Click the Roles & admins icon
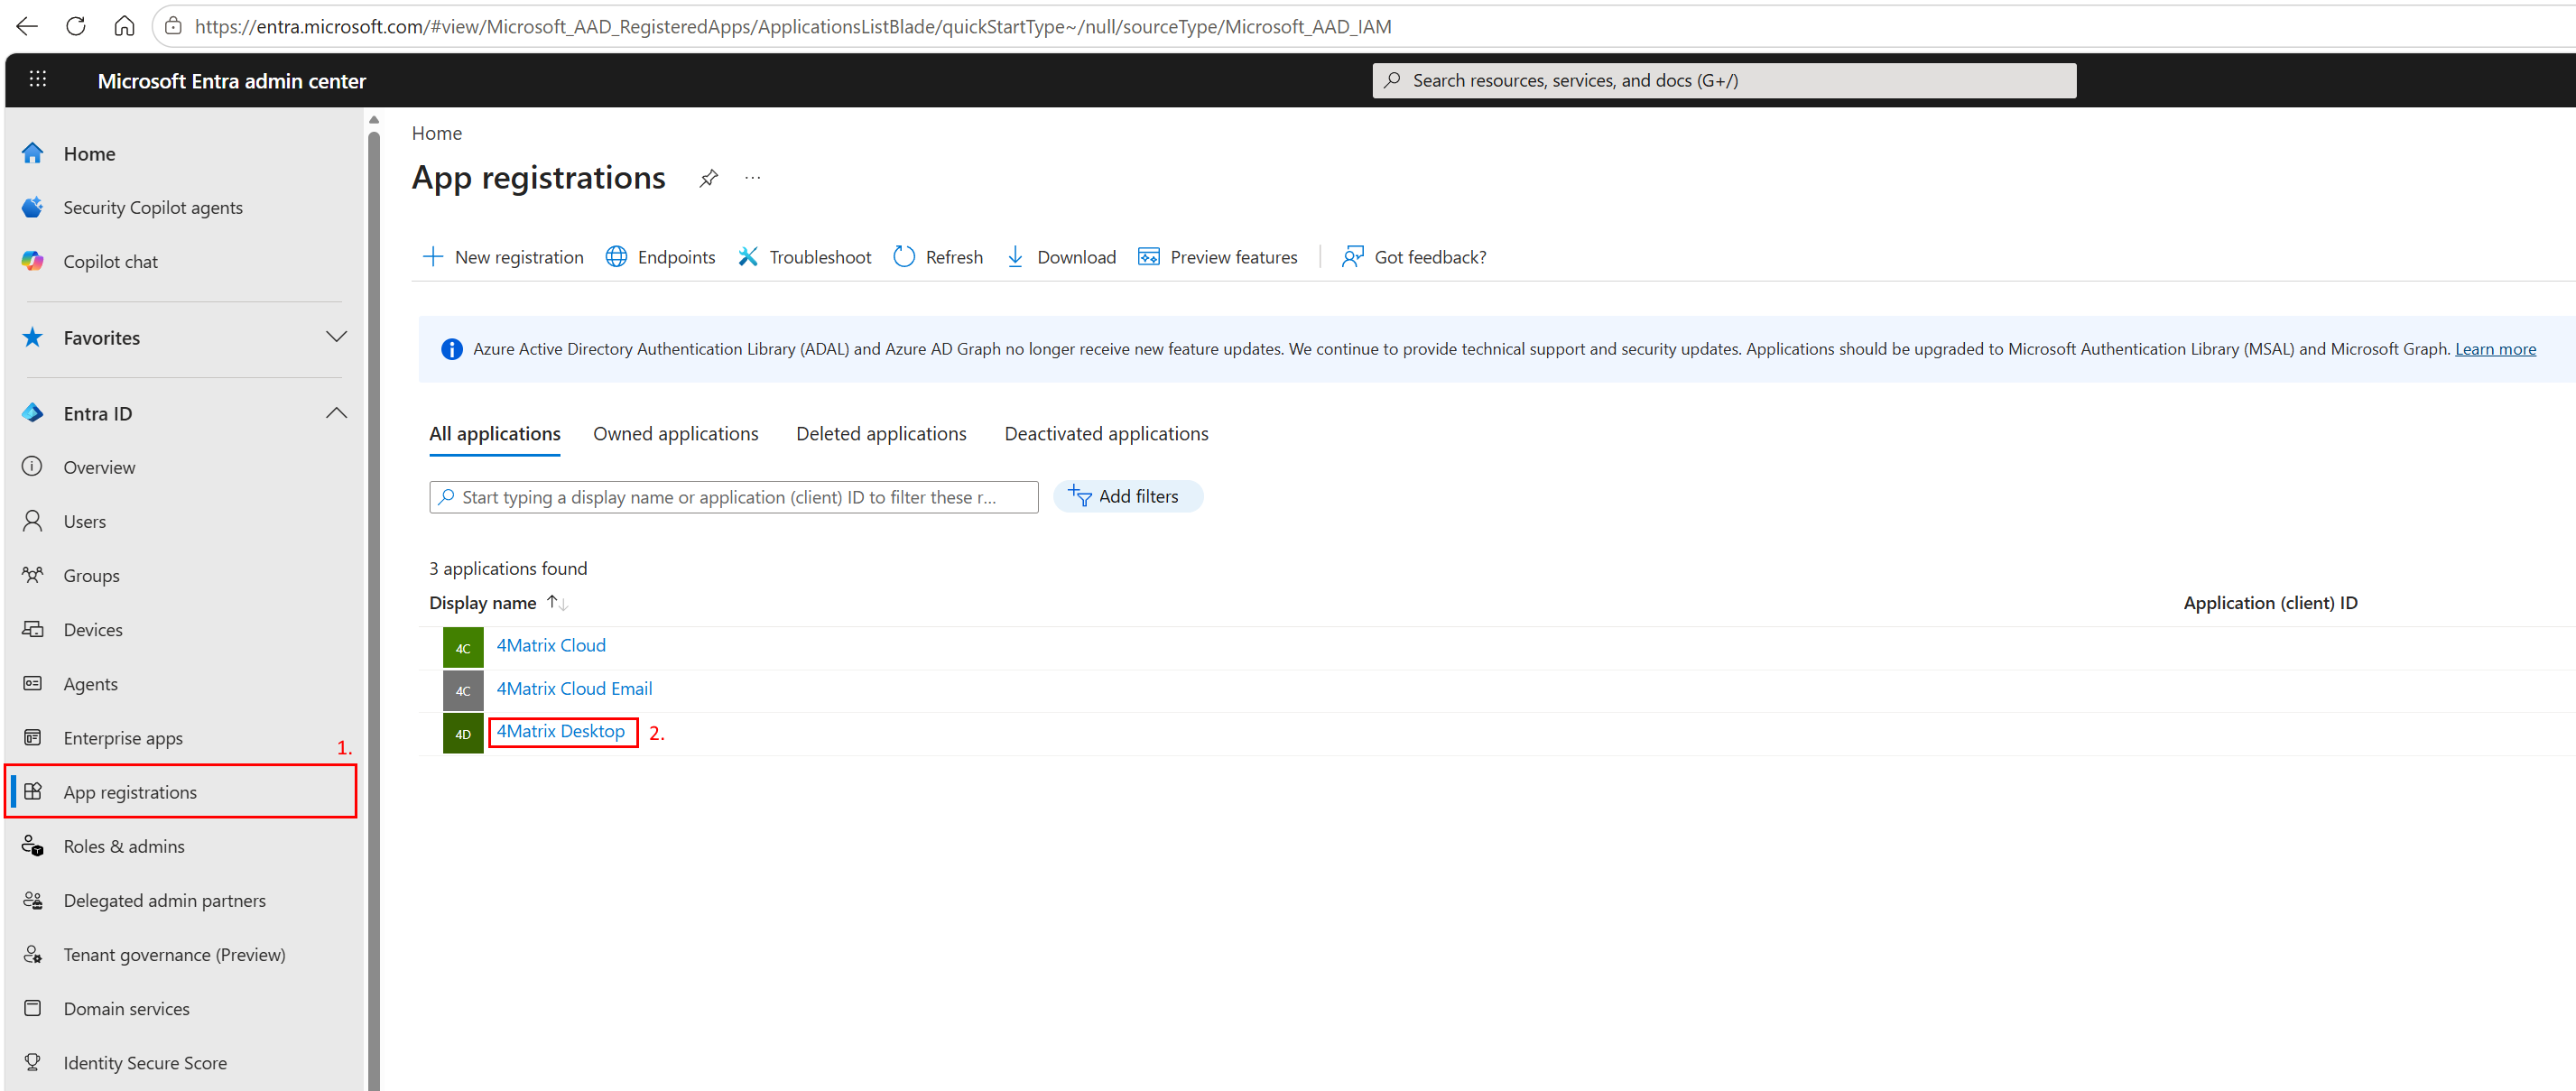The height and width of the screenshot is (1091, 2576). [x=33, y=846]
